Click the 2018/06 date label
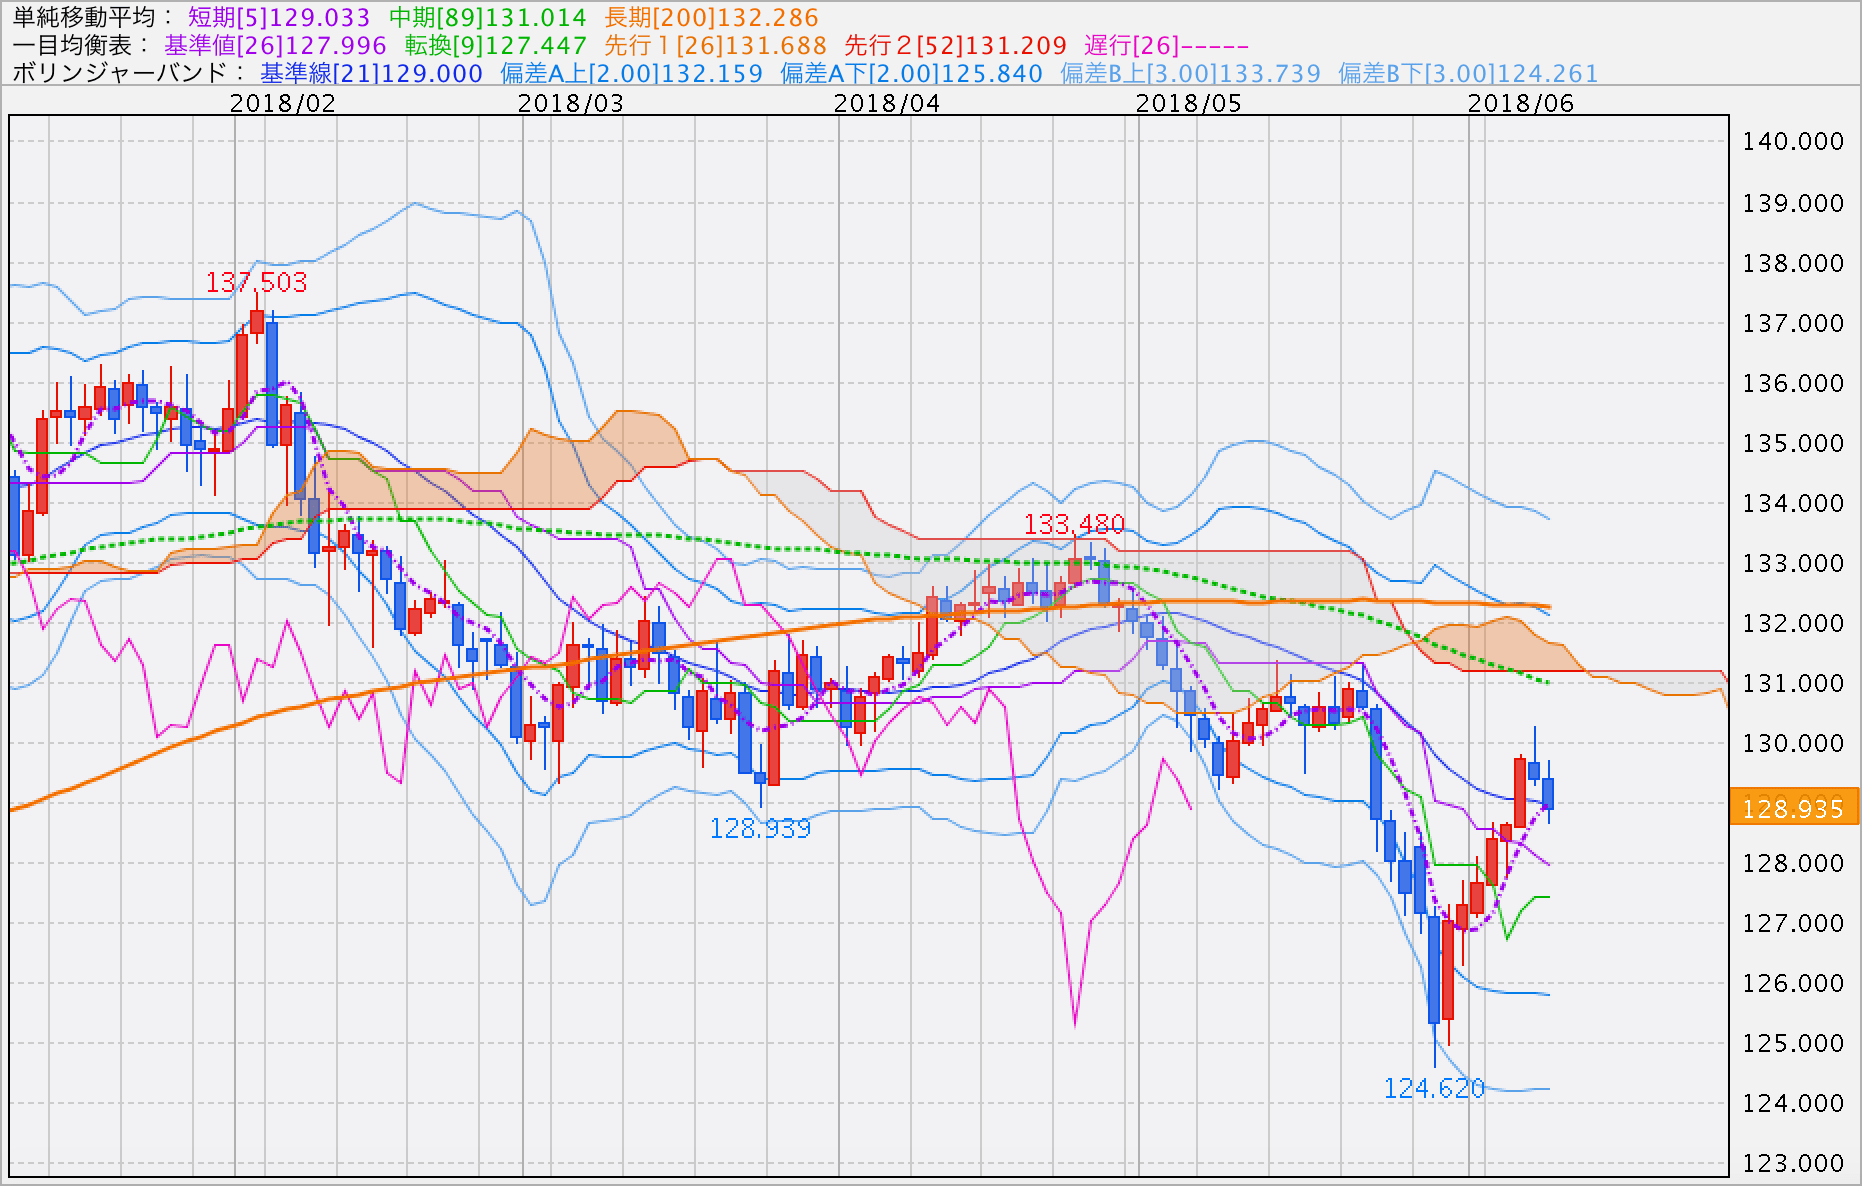The width and height of the screenshot is (1862, 1186). tap(1521, 103)
